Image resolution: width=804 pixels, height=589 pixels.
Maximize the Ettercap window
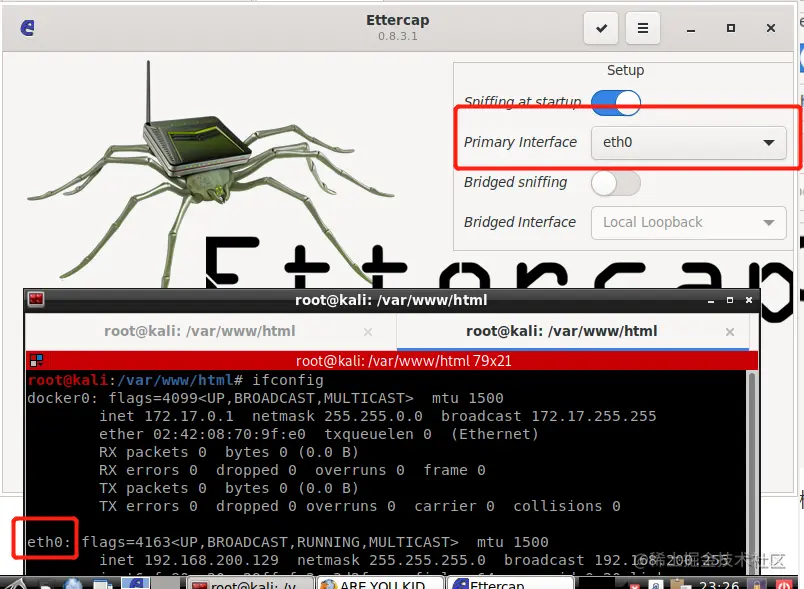[x=731, y=28]
